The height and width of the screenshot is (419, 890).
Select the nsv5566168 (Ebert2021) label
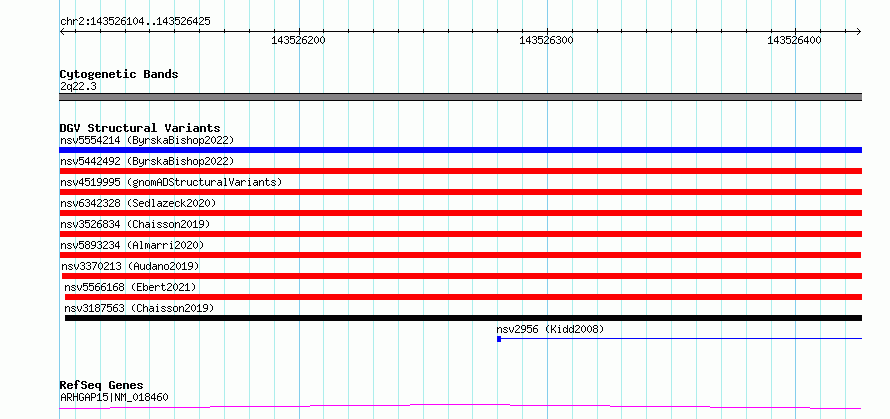click(130, 287)
